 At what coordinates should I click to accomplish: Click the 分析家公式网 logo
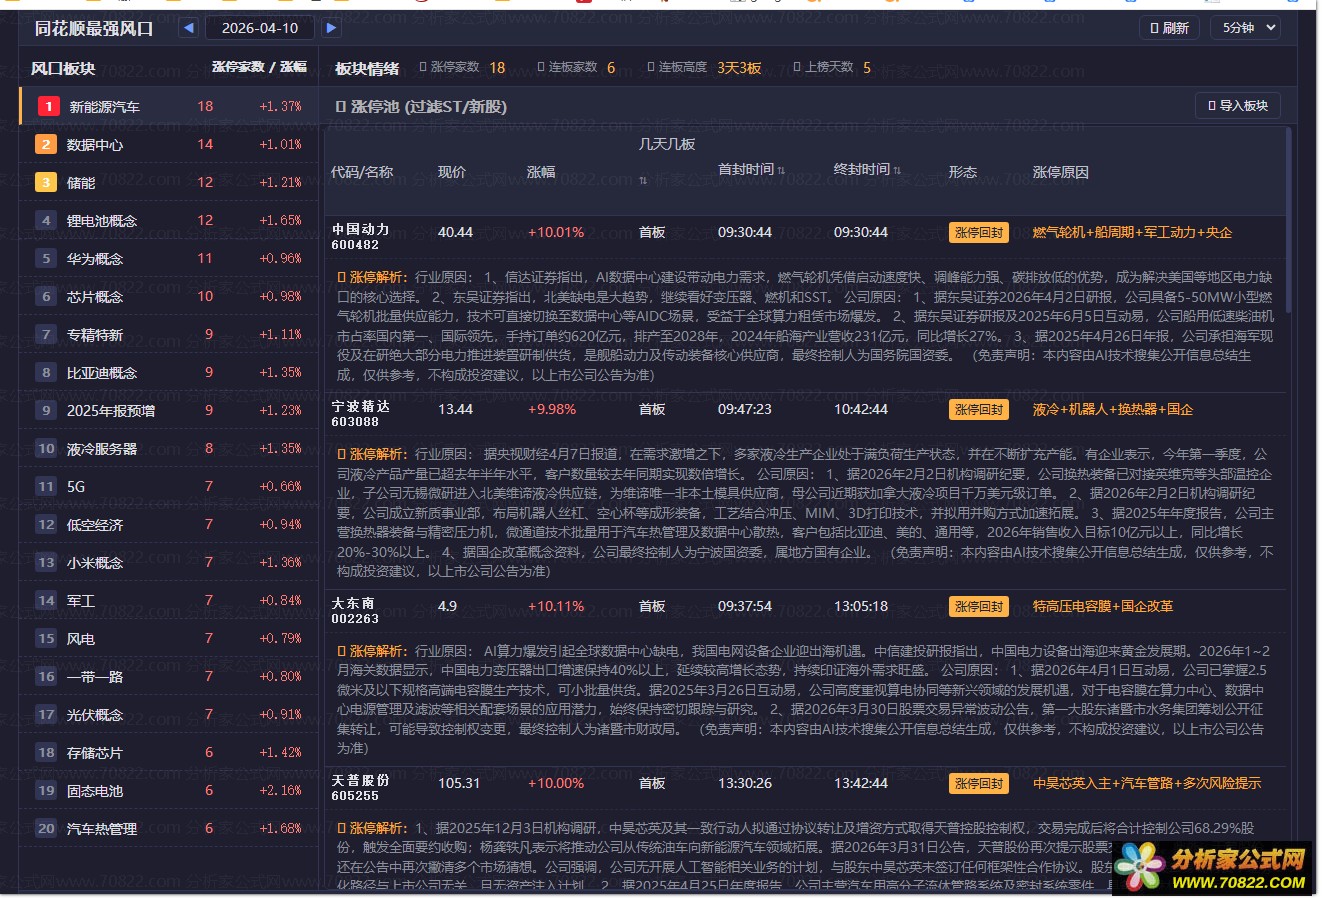[x=1212, y=867]
